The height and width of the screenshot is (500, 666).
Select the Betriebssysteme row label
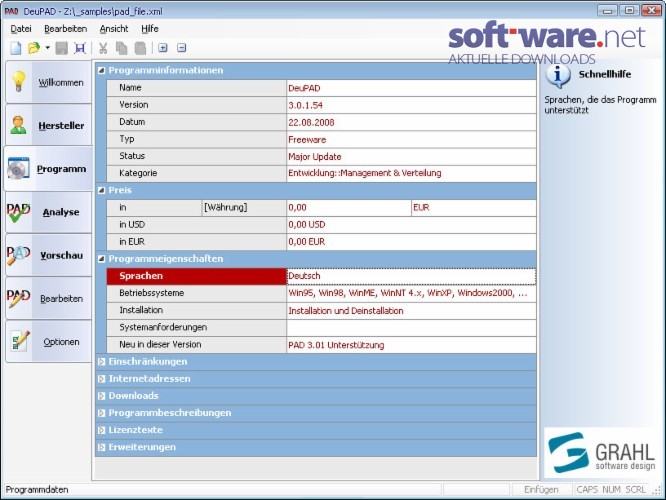click(196, 293)
